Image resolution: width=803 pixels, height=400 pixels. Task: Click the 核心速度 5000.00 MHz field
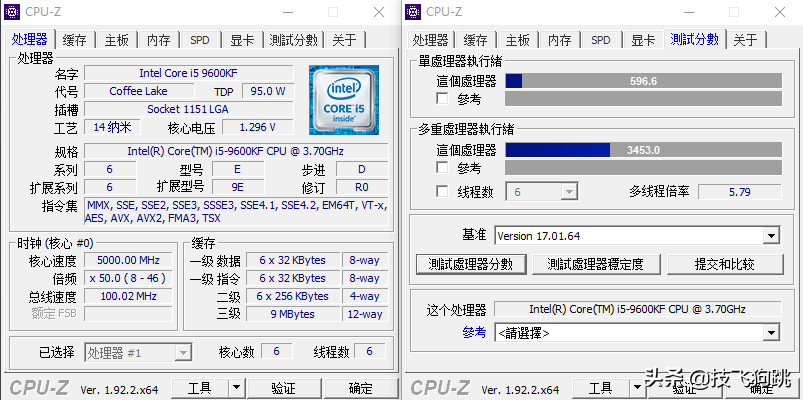point(127,261)
